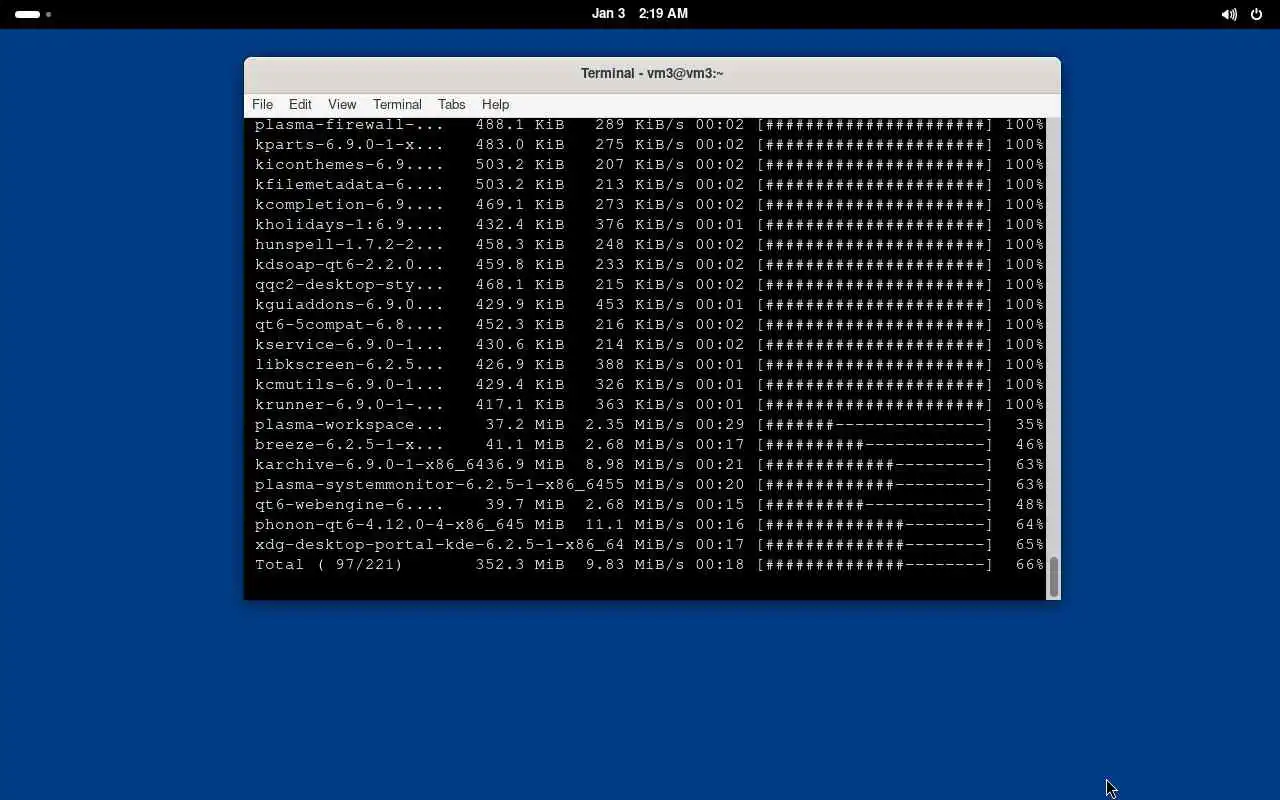The width and height of the screenshot is (1280, 800).
Task: Click the breeze-6.2.5-1 package name
Action: tap(349, 445)
